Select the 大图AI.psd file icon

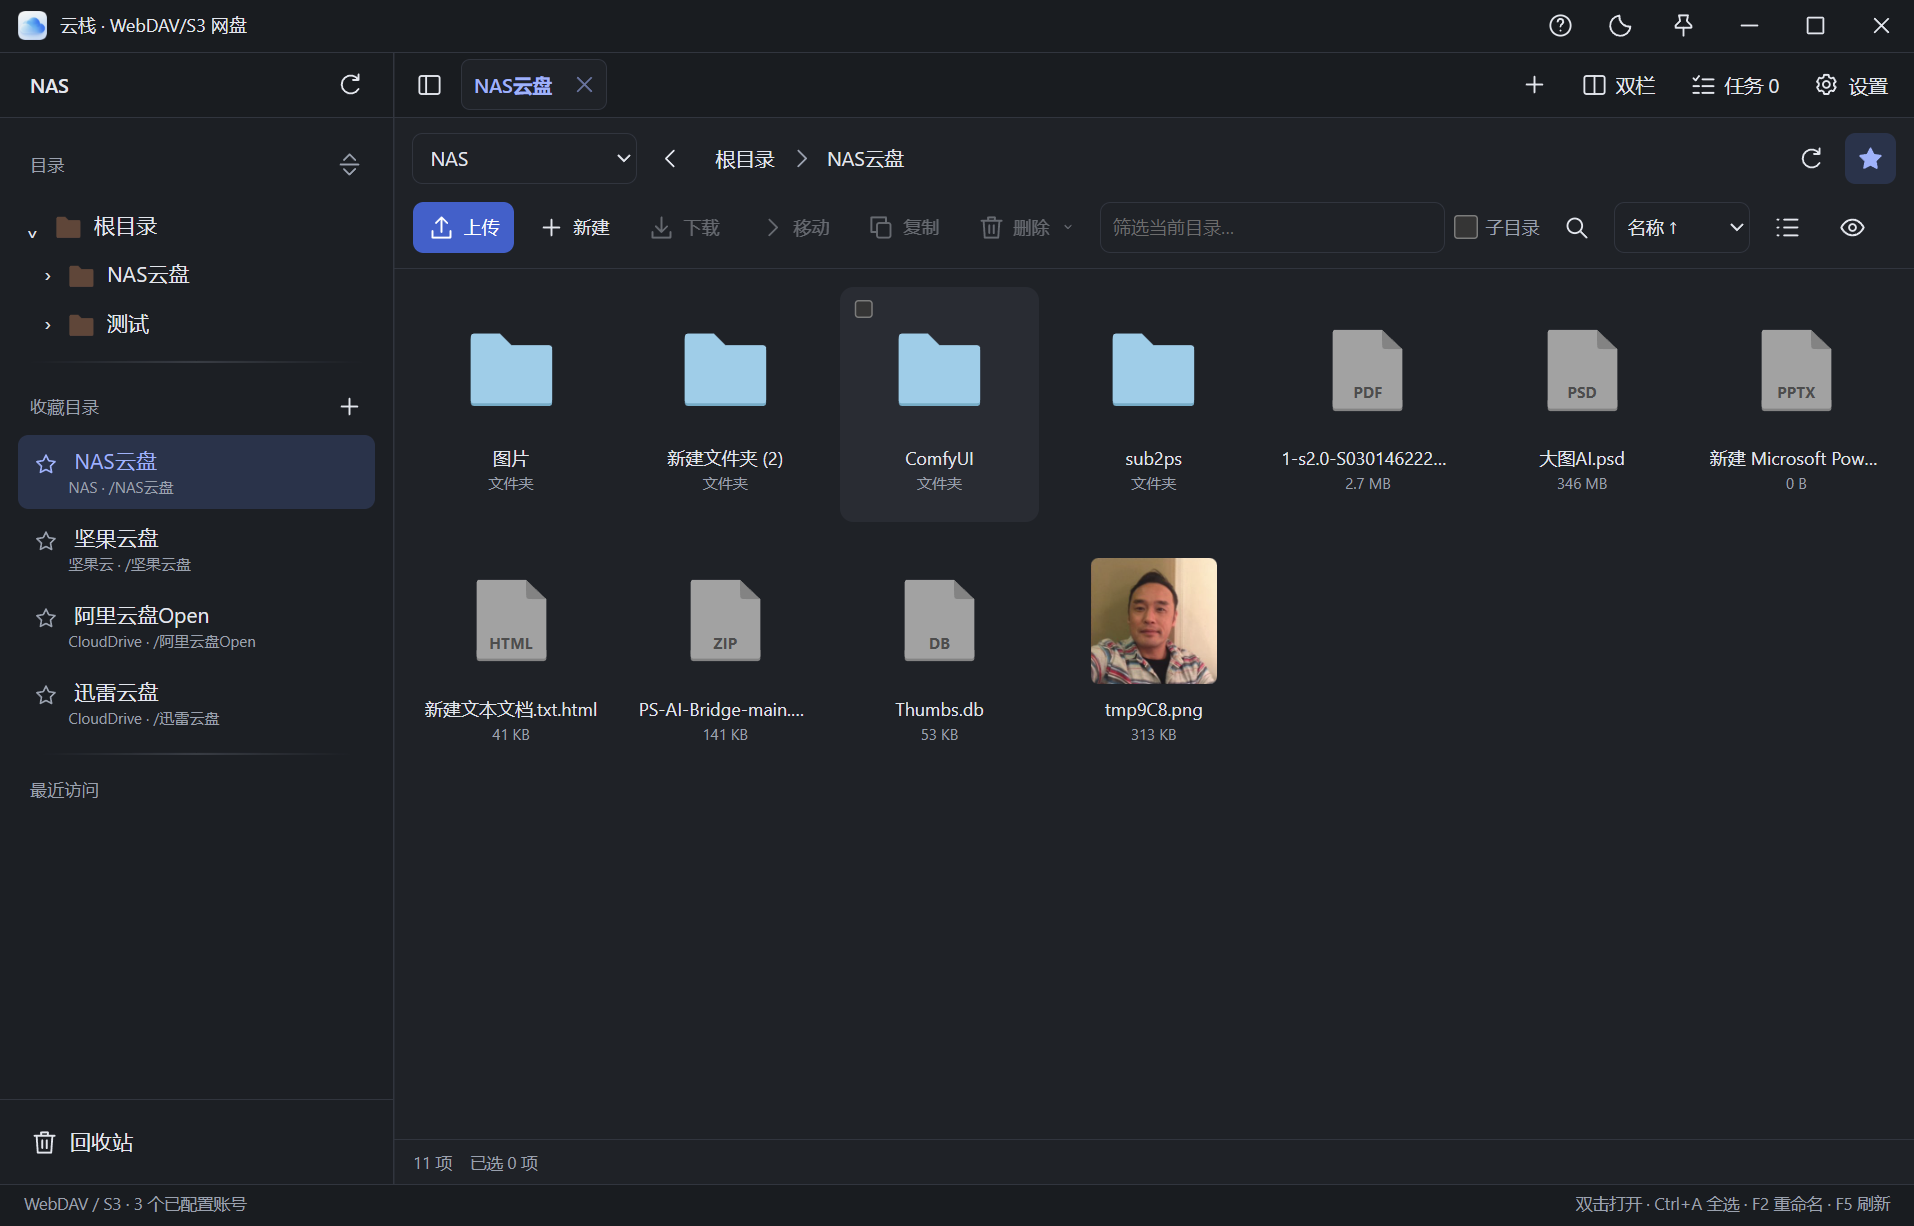coord(1581,370)
